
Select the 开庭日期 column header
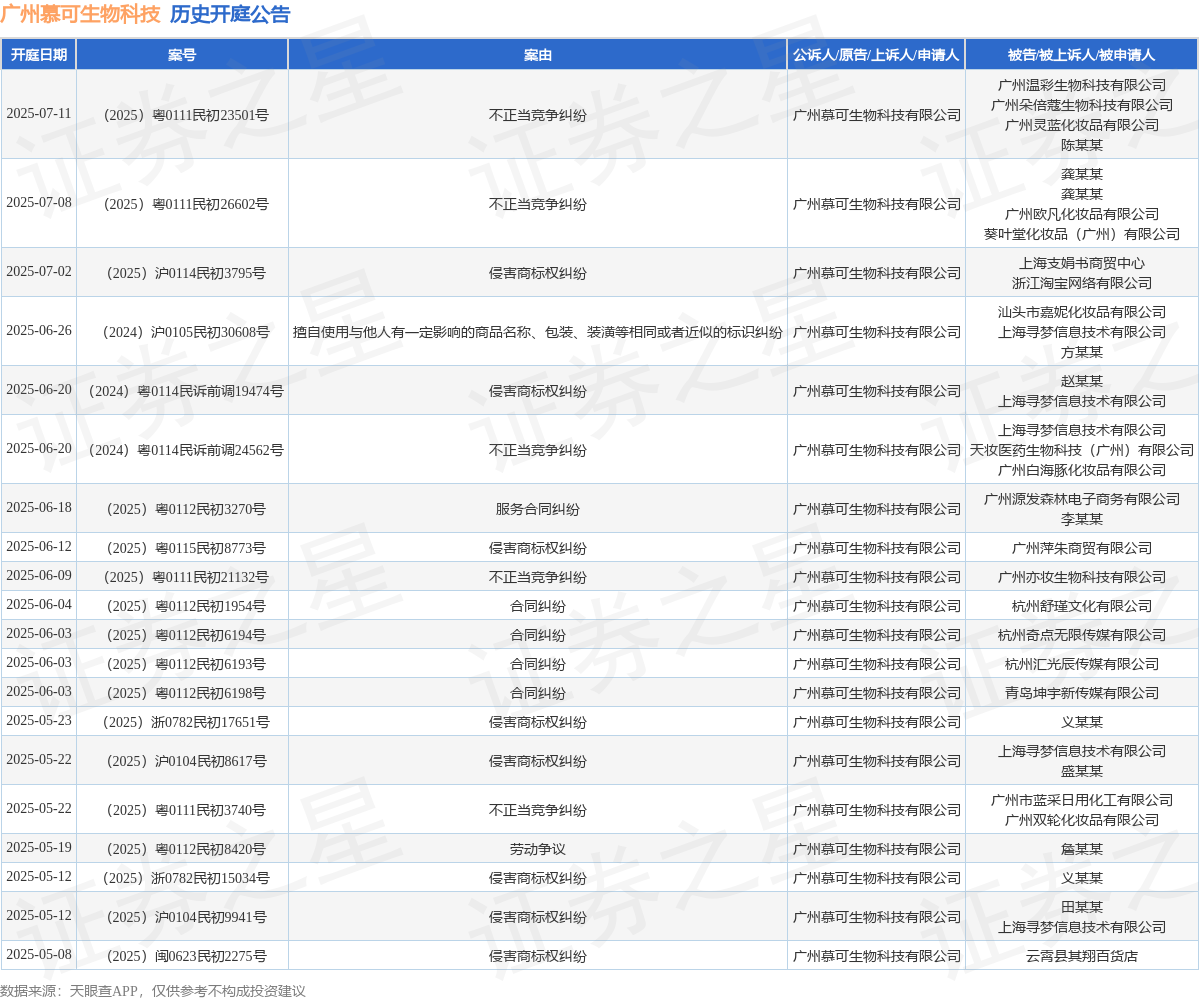click(38, 55)
